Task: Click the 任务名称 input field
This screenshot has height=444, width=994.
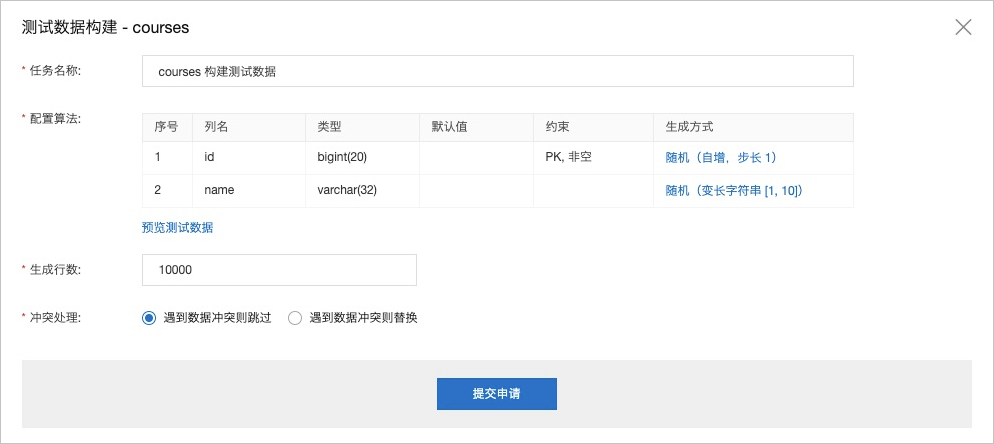Action: [498, 71]
